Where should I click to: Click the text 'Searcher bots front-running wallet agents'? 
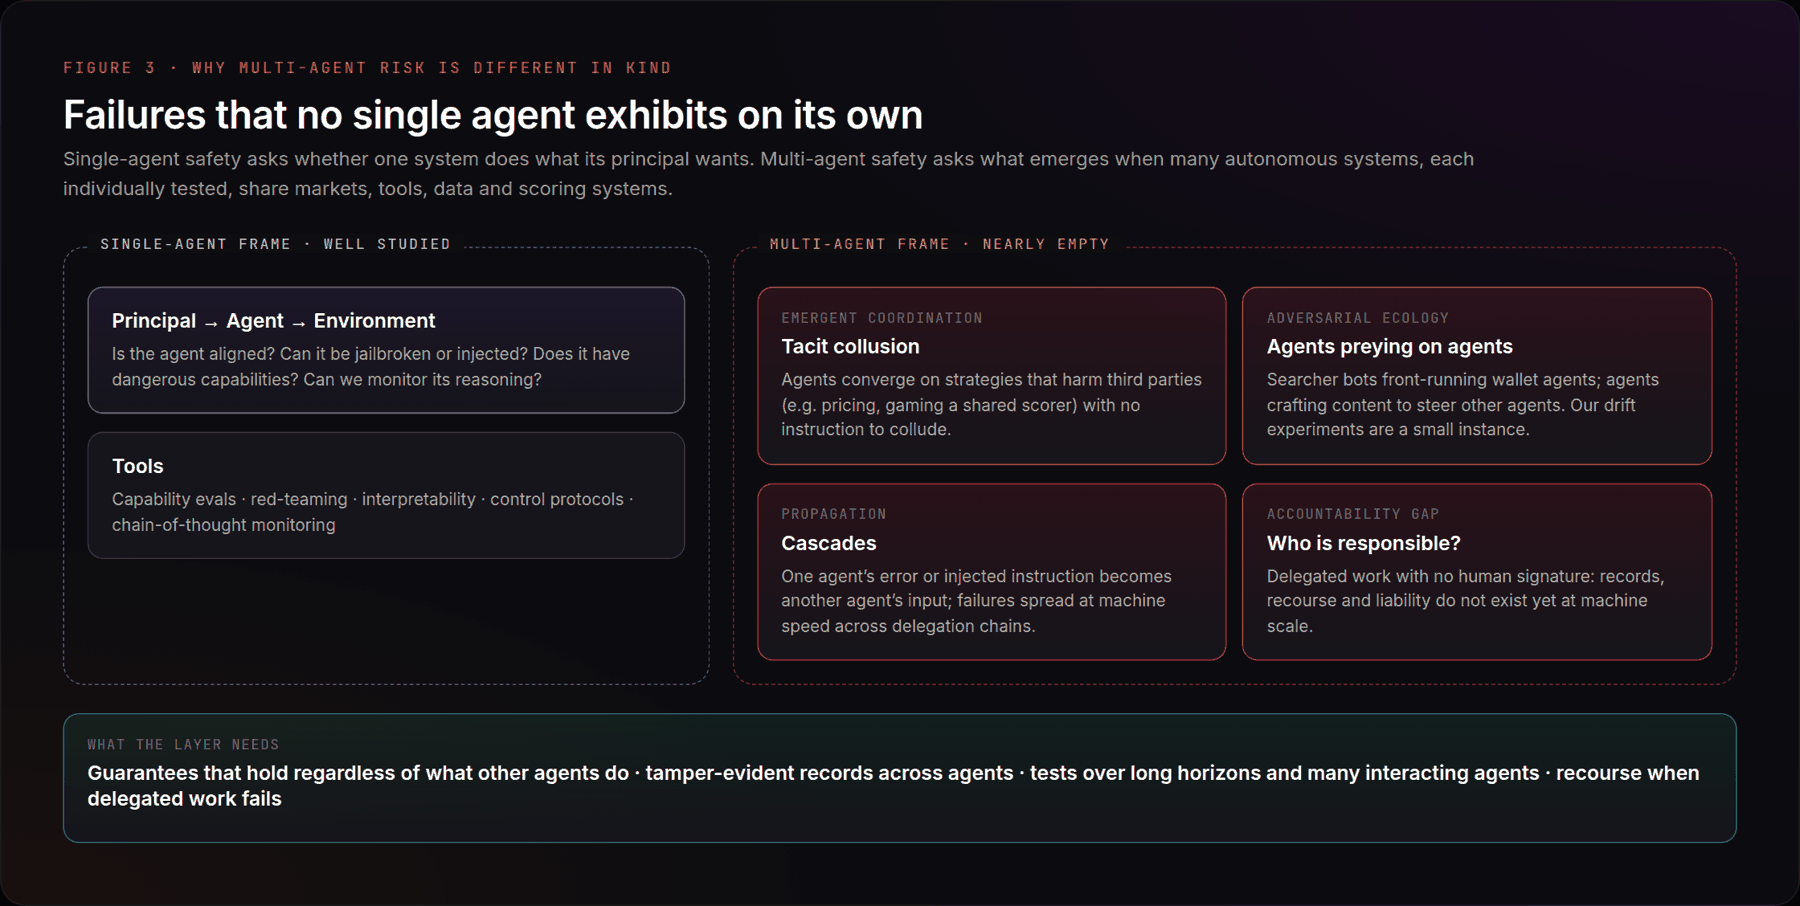1462,405
